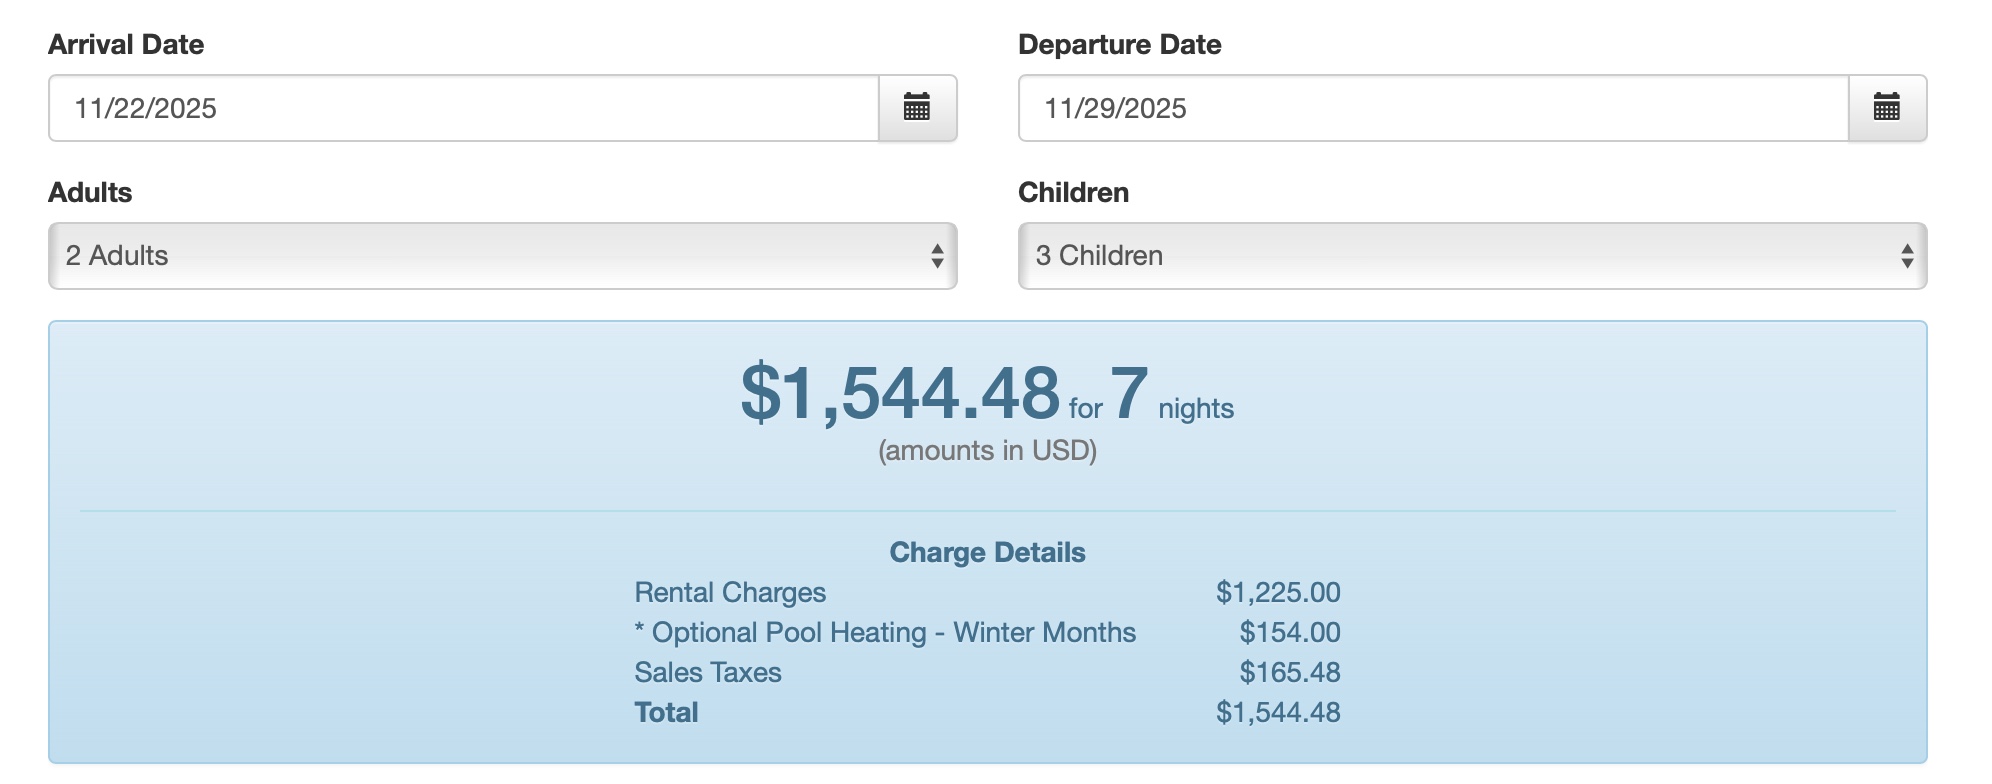The image size is (1992, 784).
Task: Click the Rental Charges line item
Action: click(730, 593)
